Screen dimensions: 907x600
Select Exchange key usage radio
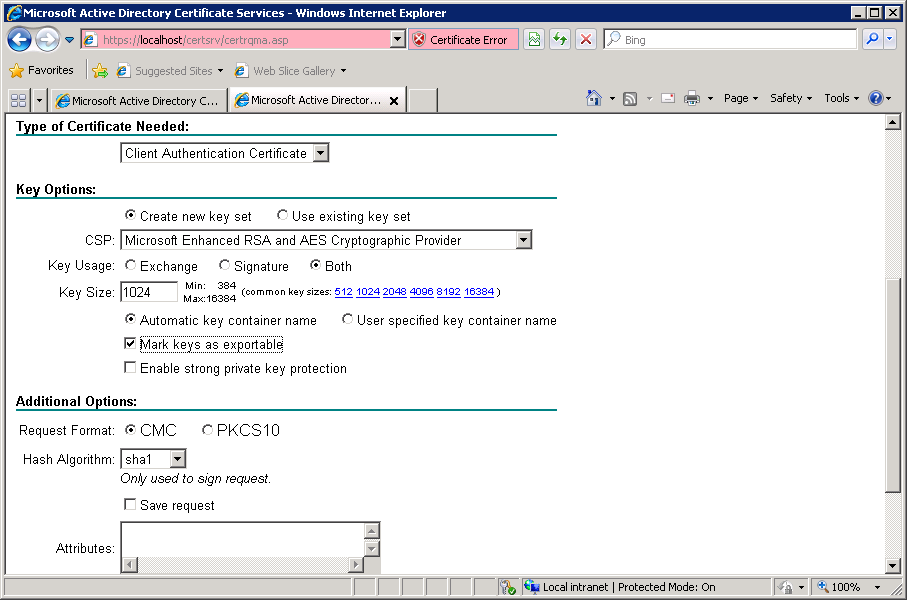pyautogui.click(x=131, y=265)
